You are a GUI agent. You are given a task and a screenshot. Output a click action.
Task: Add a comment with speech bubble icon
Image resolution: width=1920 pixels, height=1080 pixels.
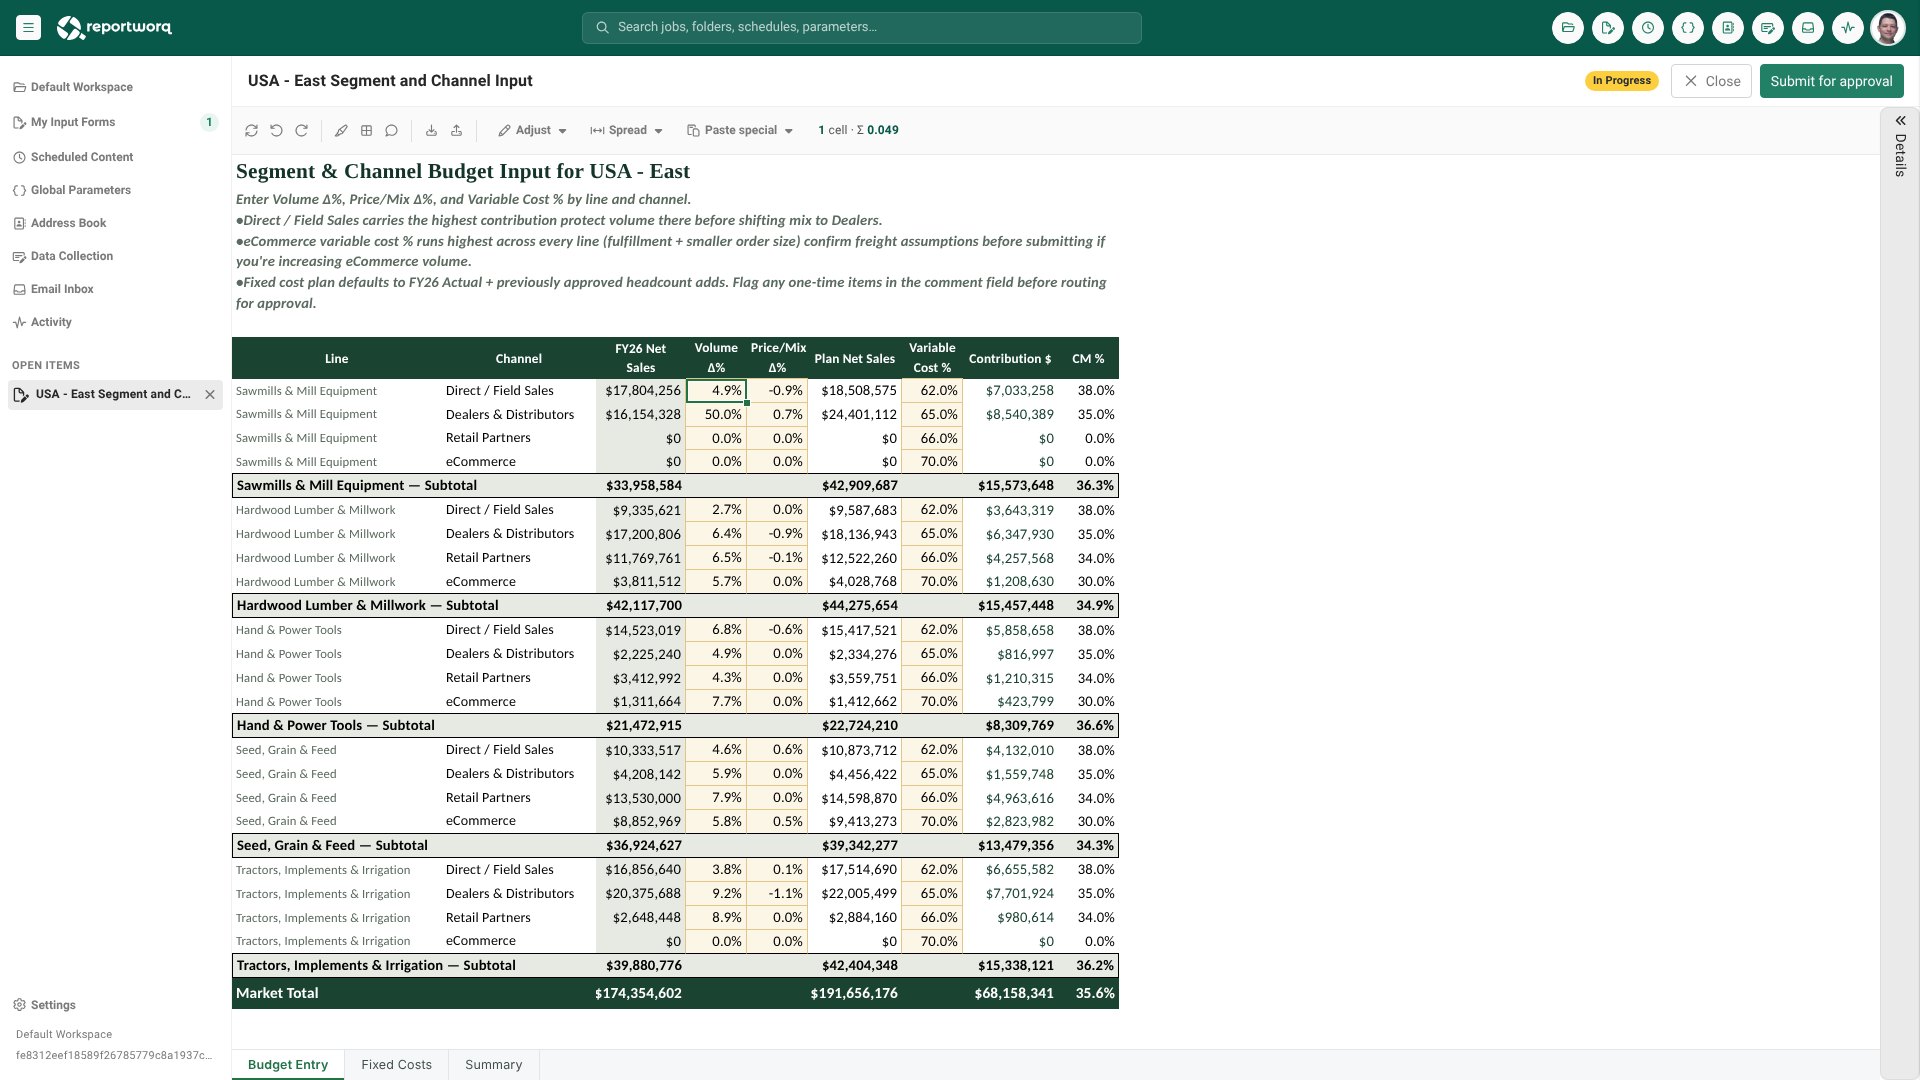pos(391,130)
